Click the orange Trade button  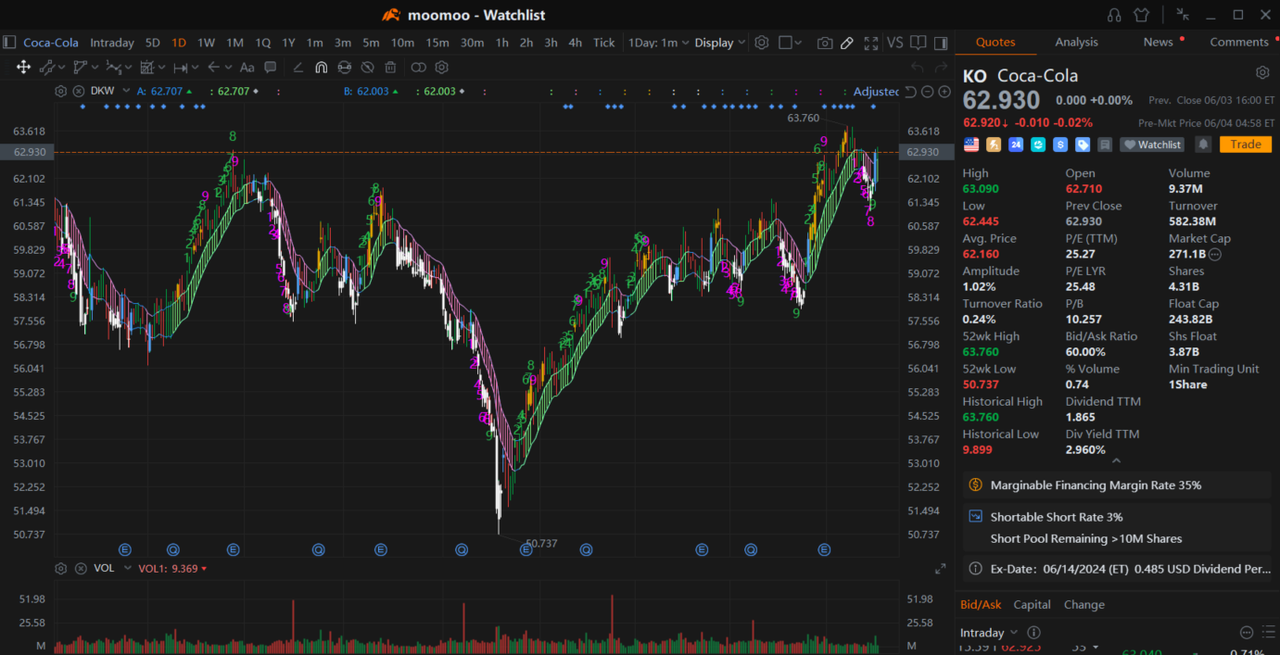coord(1245,144)
